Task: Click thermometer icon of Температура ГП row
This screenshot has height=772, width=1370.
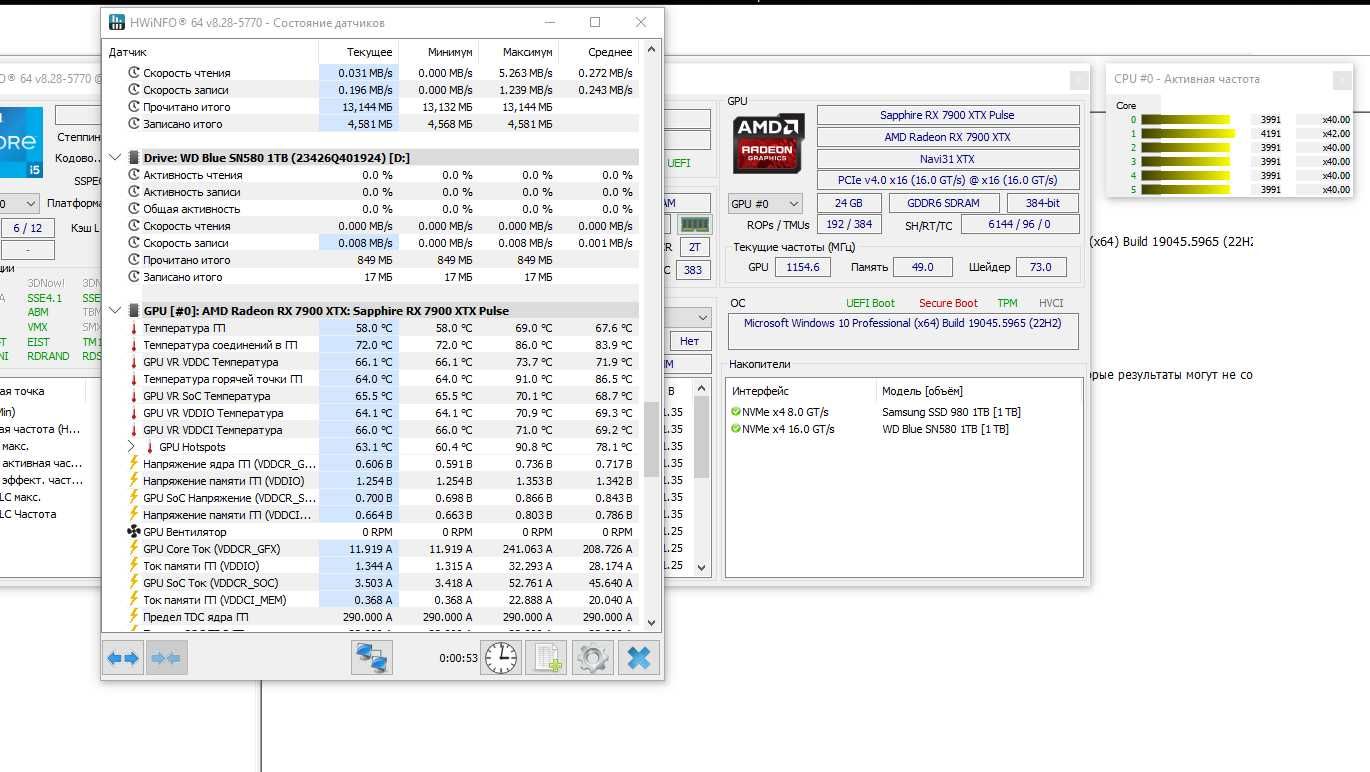Action: pyautogui.click(x=134, y=328)
